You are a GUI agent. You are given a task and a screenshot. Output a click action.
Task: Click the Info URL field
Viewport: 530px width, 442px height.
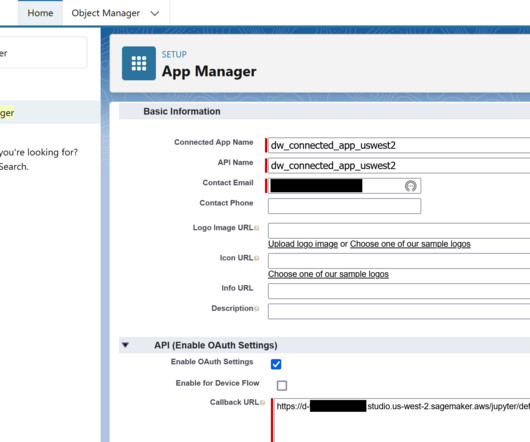pyautogui.click(x=399, y=291)
